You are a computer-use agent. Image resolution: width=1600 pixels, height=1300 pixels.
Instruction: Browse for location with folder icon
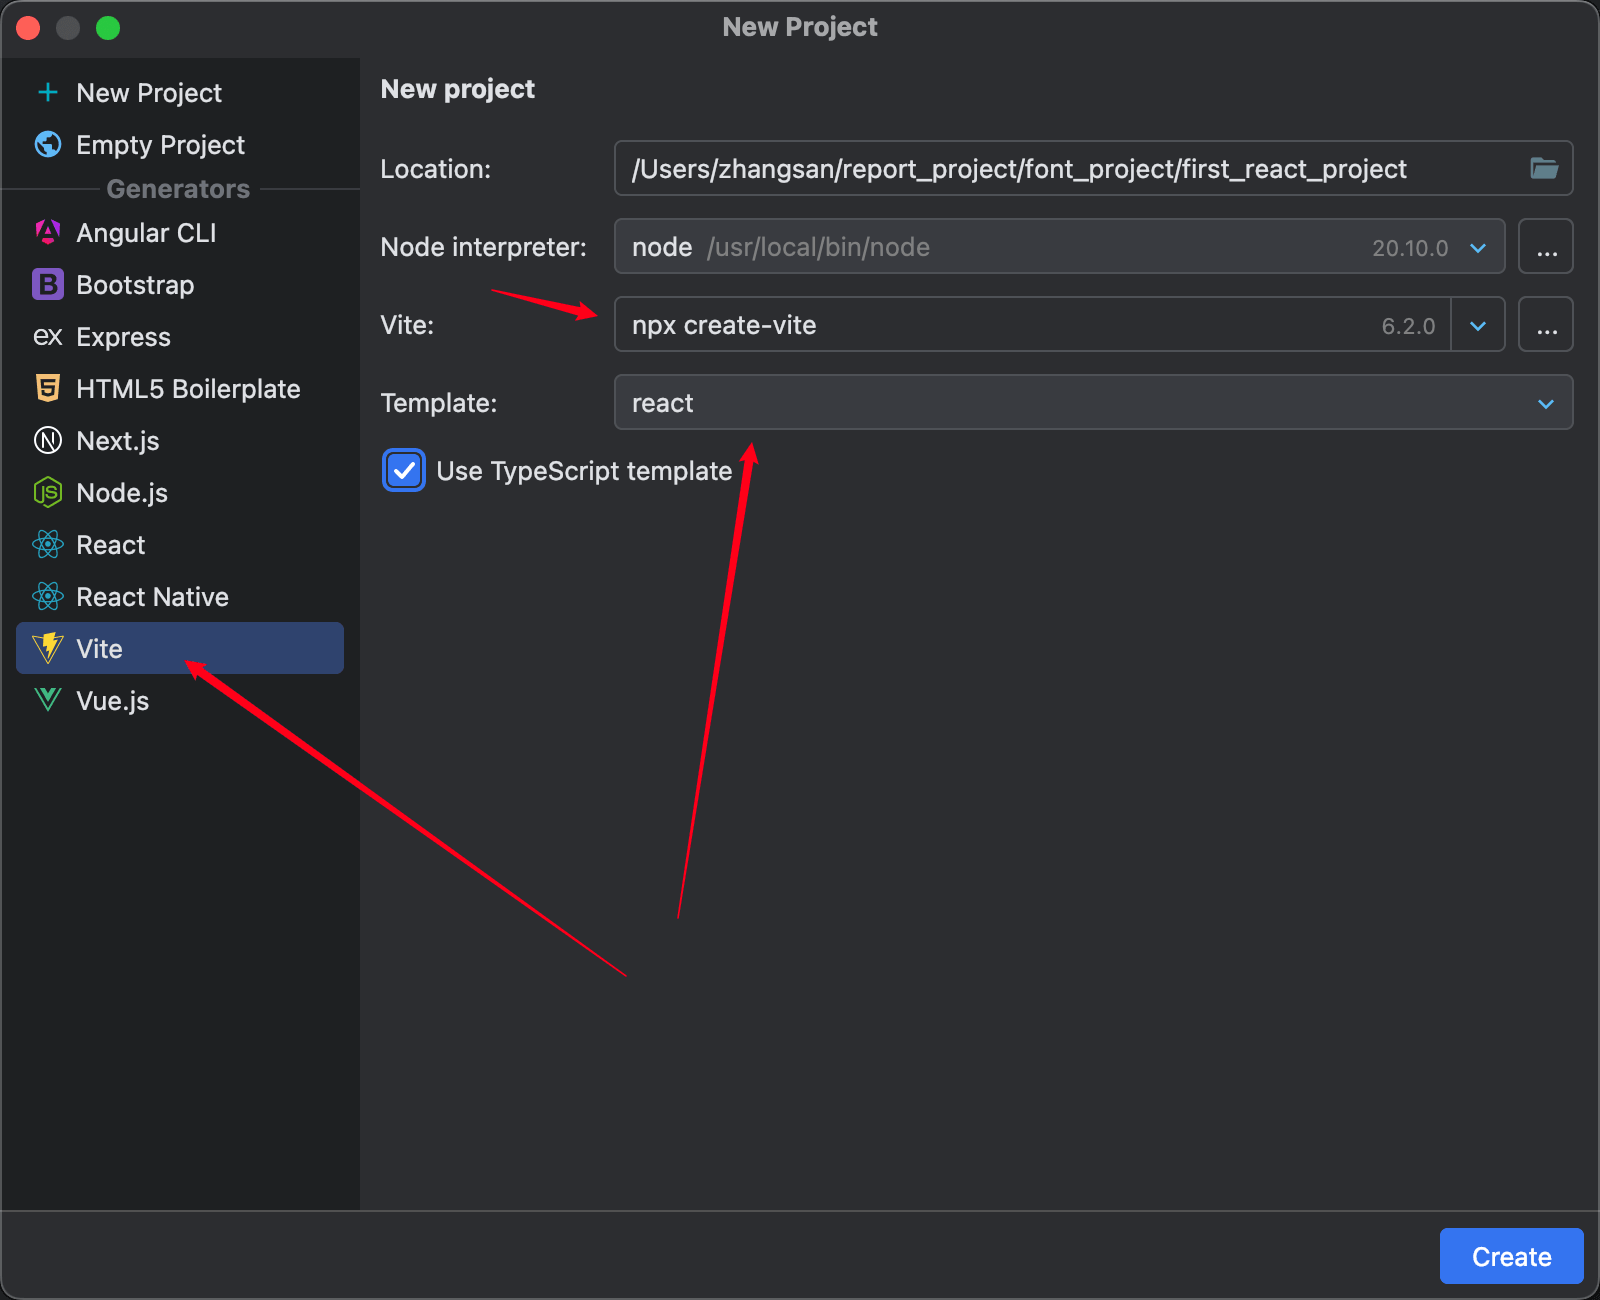tap(1544, 168)
